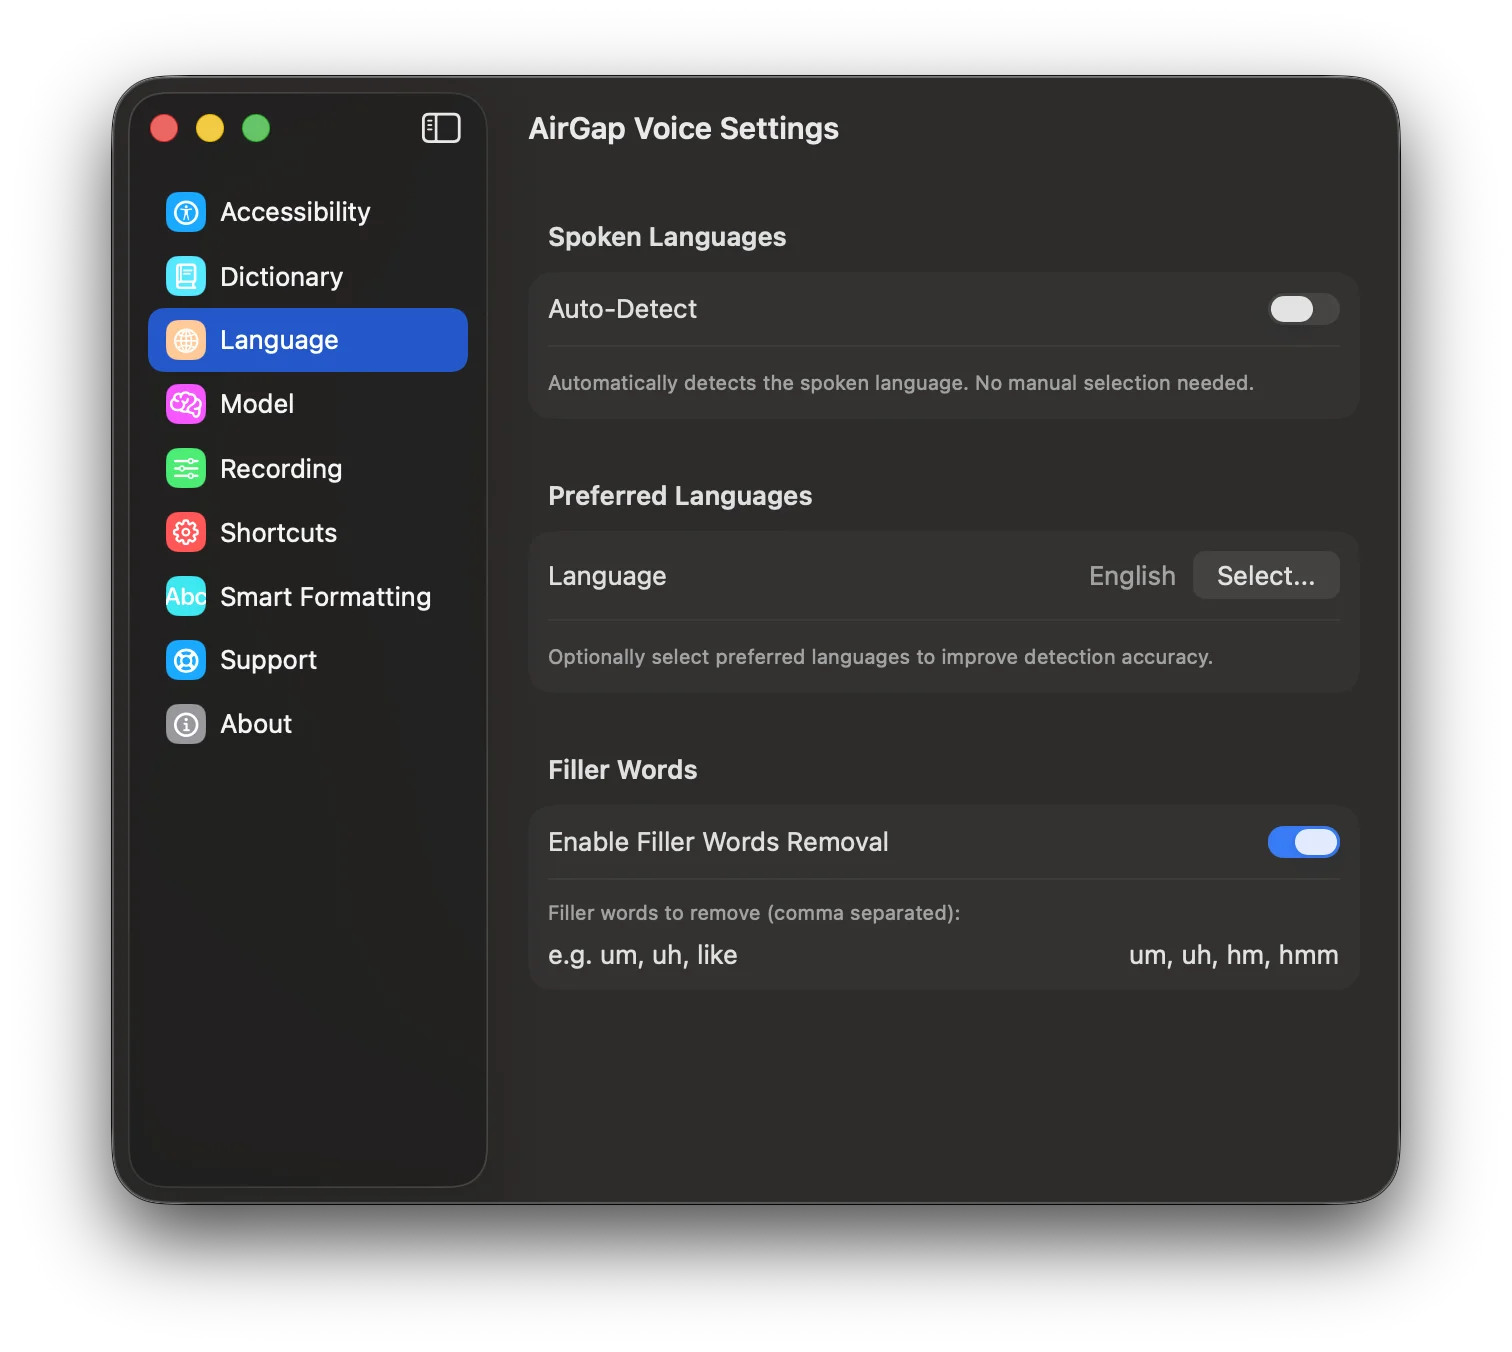The width and height of the screenshot is (1512, 1352).
Task: Click the 'e.g. um, uh, like' example text
Action: pyautogui.click(x=642, y=955)
